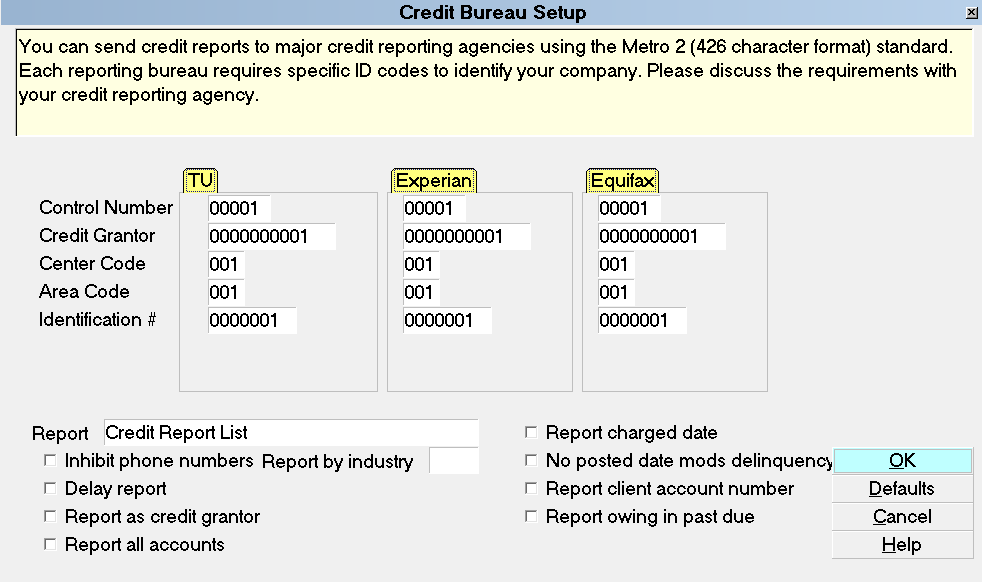Restore values with the Defaults button
The image size is (982, 582).
pos(902,488)
